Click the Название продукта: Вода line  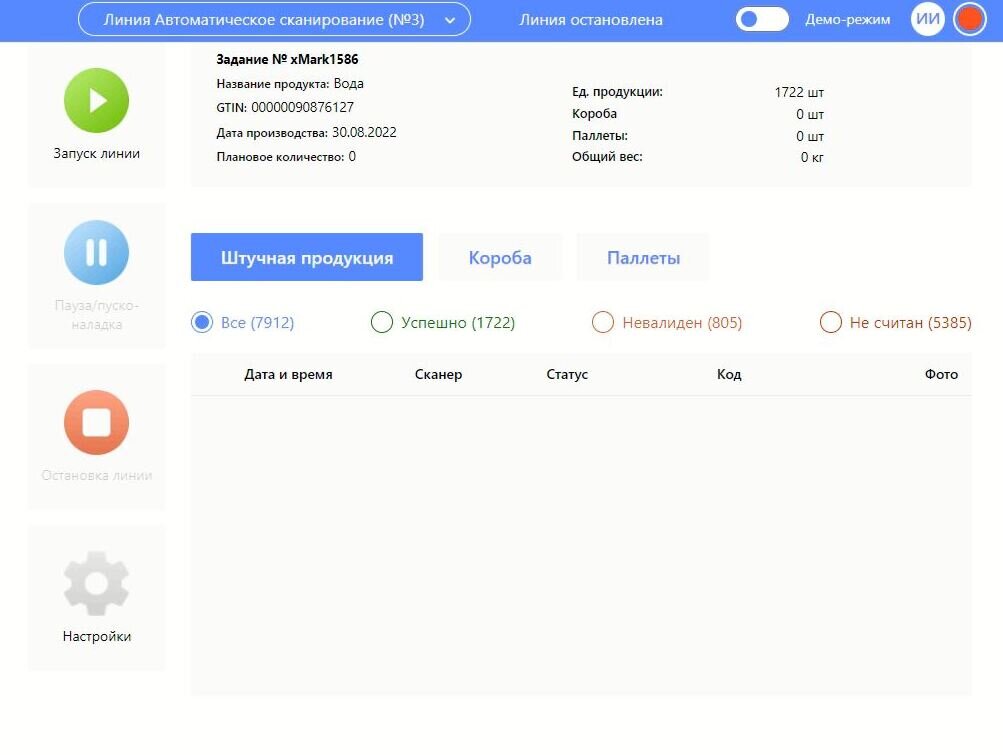click(290, 84)
